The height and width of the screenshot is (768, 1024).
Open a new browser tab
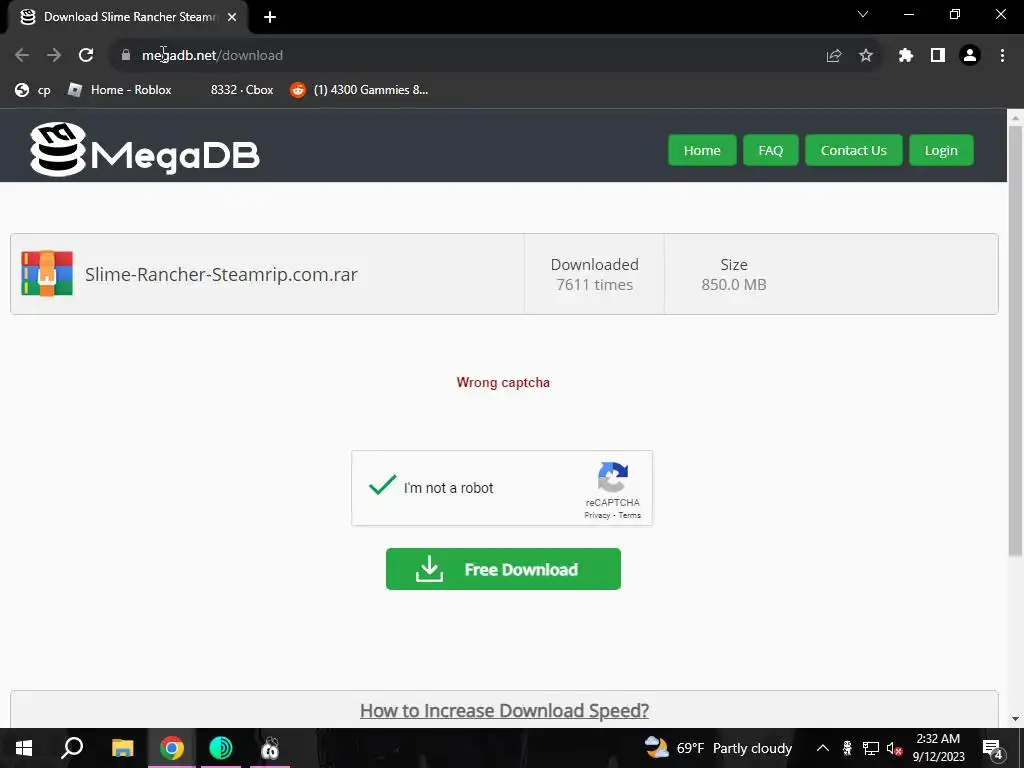pyautogui.click(x=270, y=18)
